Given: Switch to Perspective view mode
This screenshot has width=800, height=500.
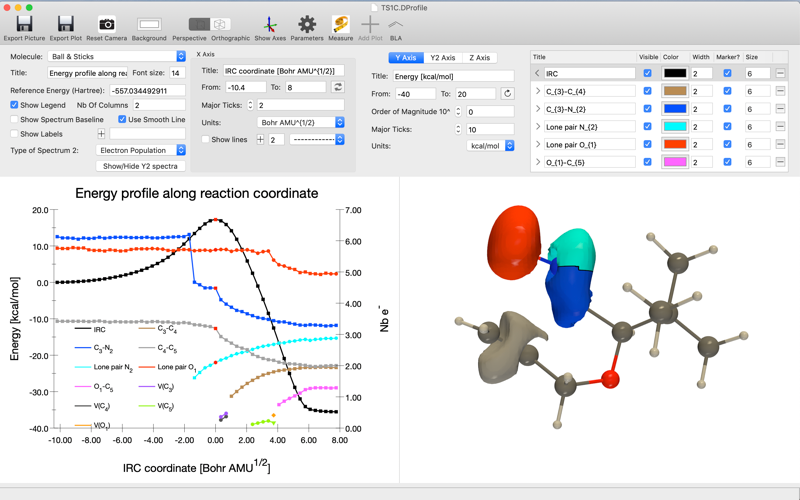Looking at the screenshot, I should pos(199,24).
